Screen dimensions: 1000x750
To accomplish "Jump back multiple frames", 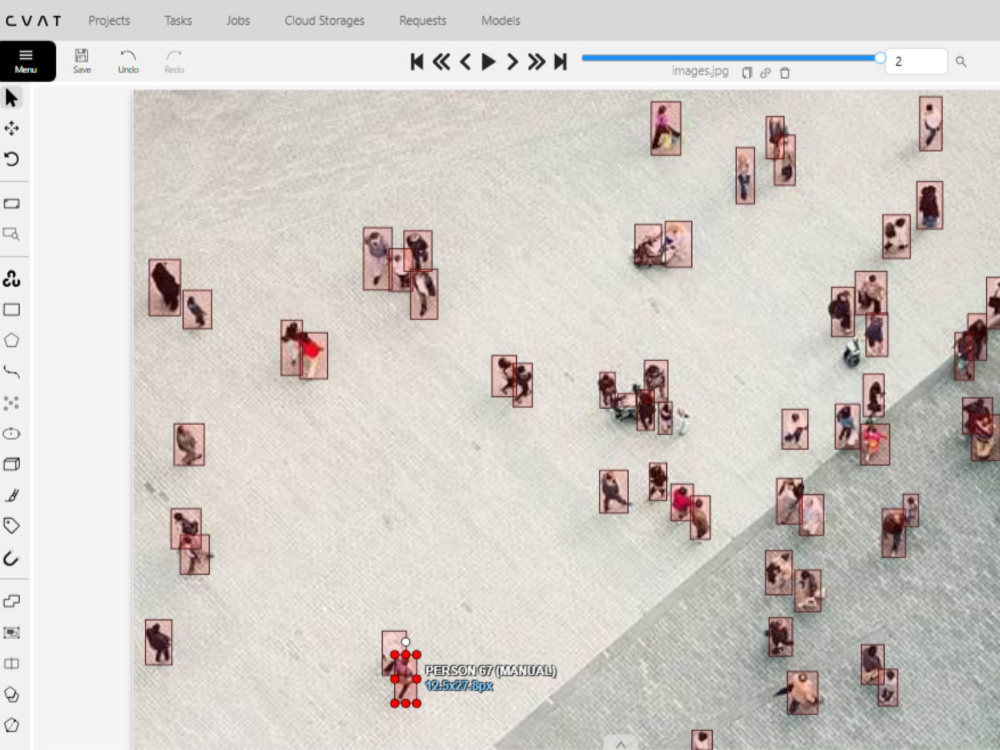I will [441, 61].
